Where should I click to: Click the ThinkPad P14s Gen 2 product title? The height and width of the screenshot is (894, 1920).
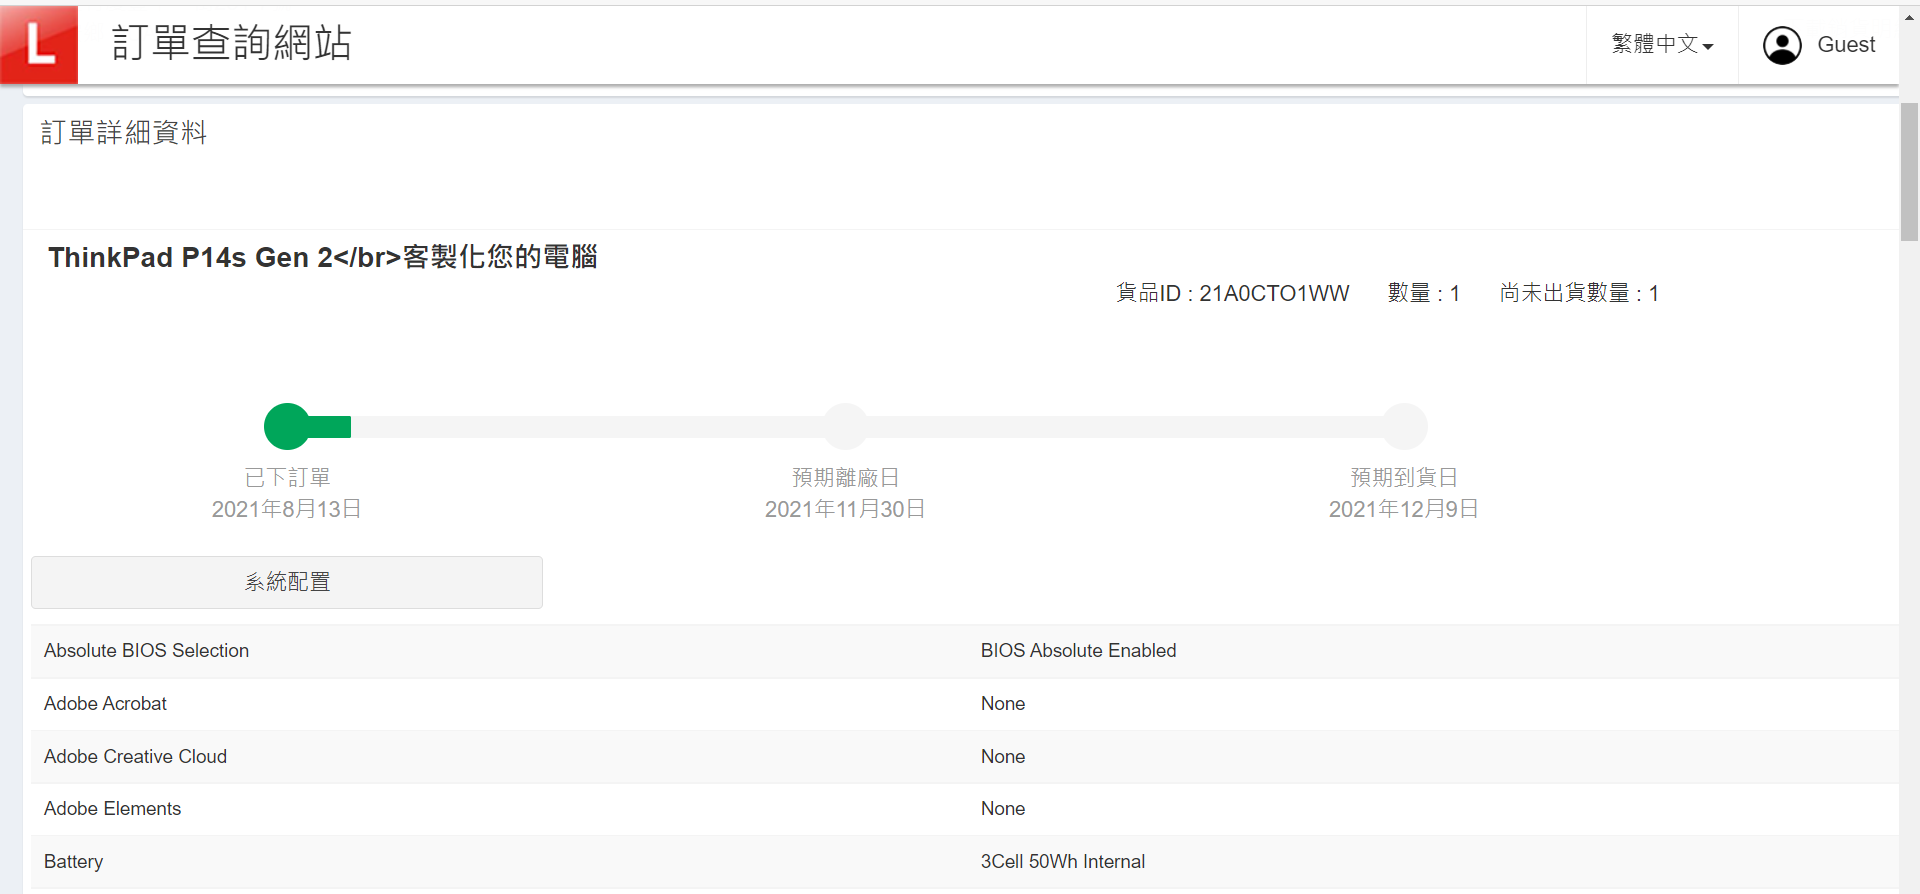(323, 257)
